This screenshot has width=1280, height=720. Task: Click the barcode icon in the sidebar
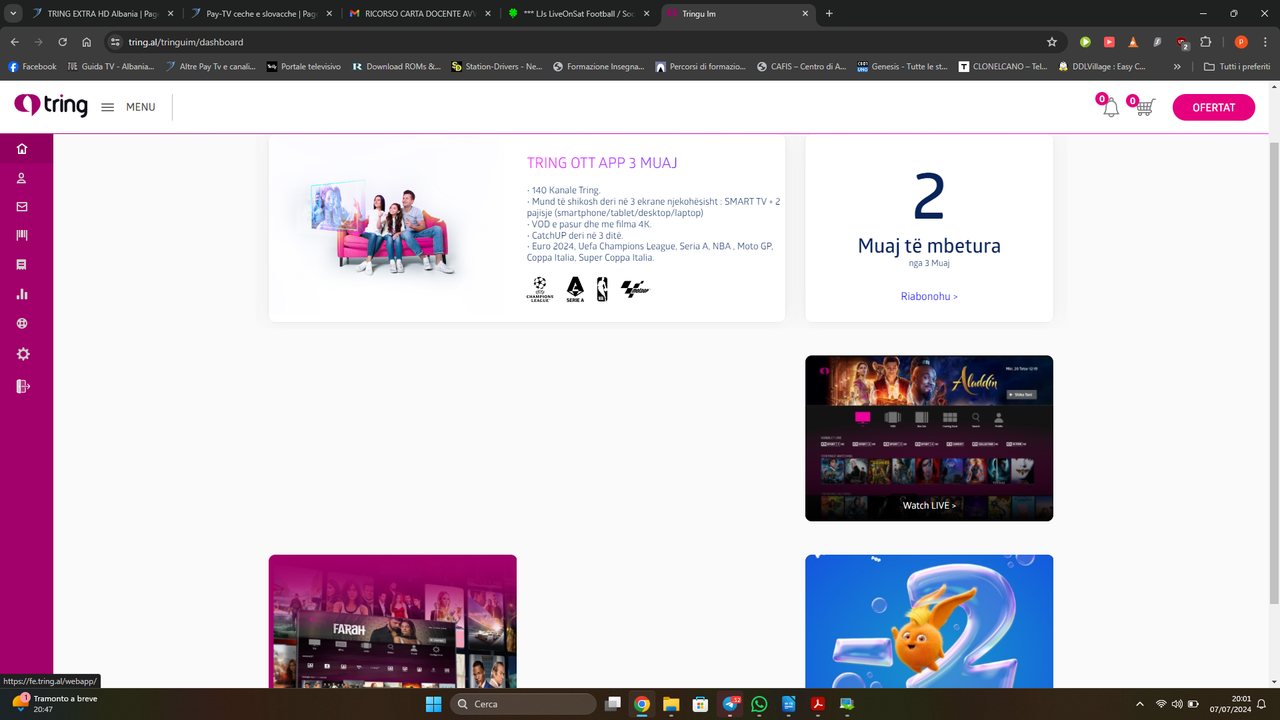pos(22,235)
